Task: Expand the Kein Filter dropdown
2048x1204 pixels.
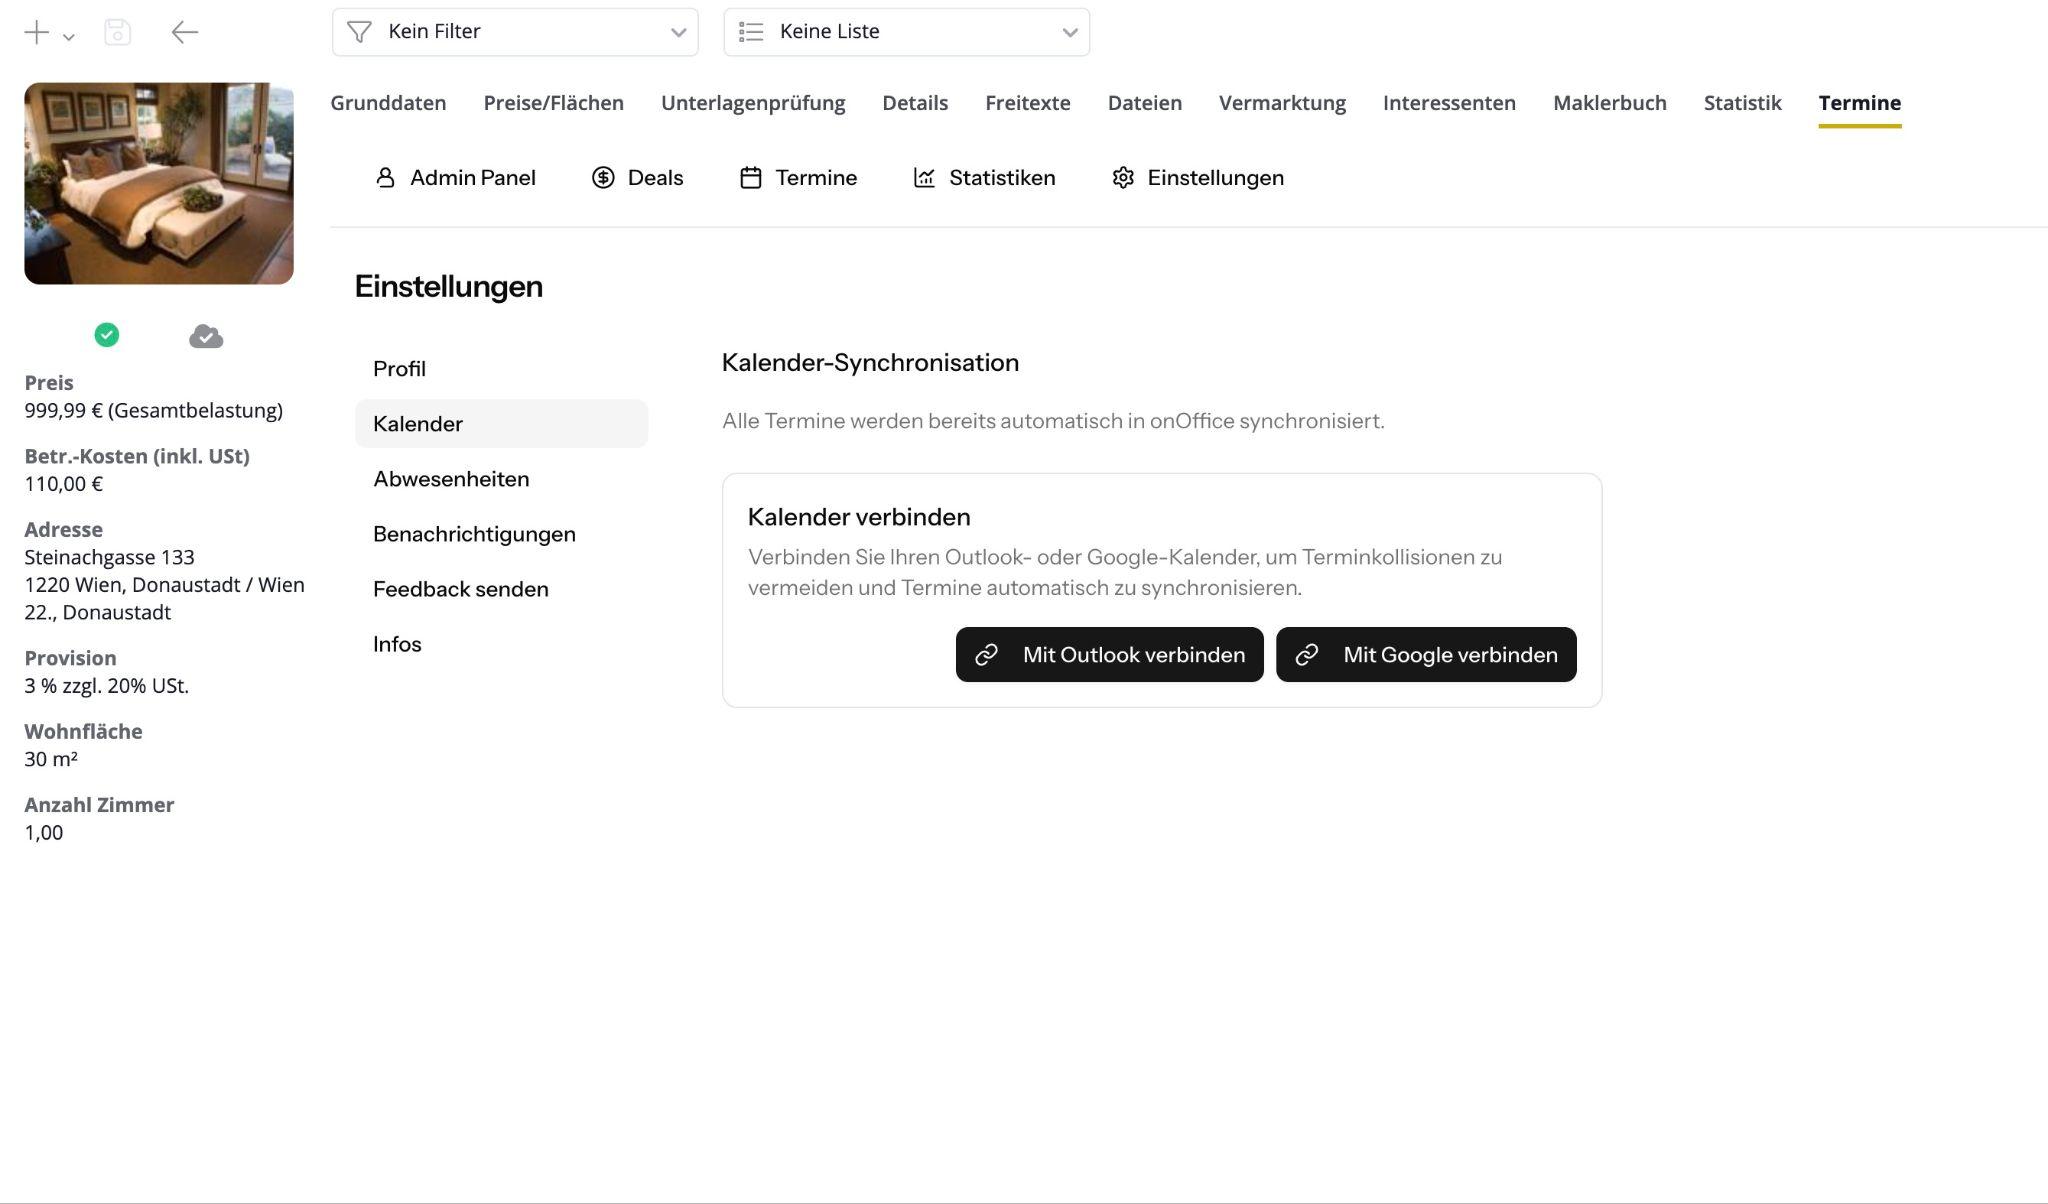Action: 515,32
